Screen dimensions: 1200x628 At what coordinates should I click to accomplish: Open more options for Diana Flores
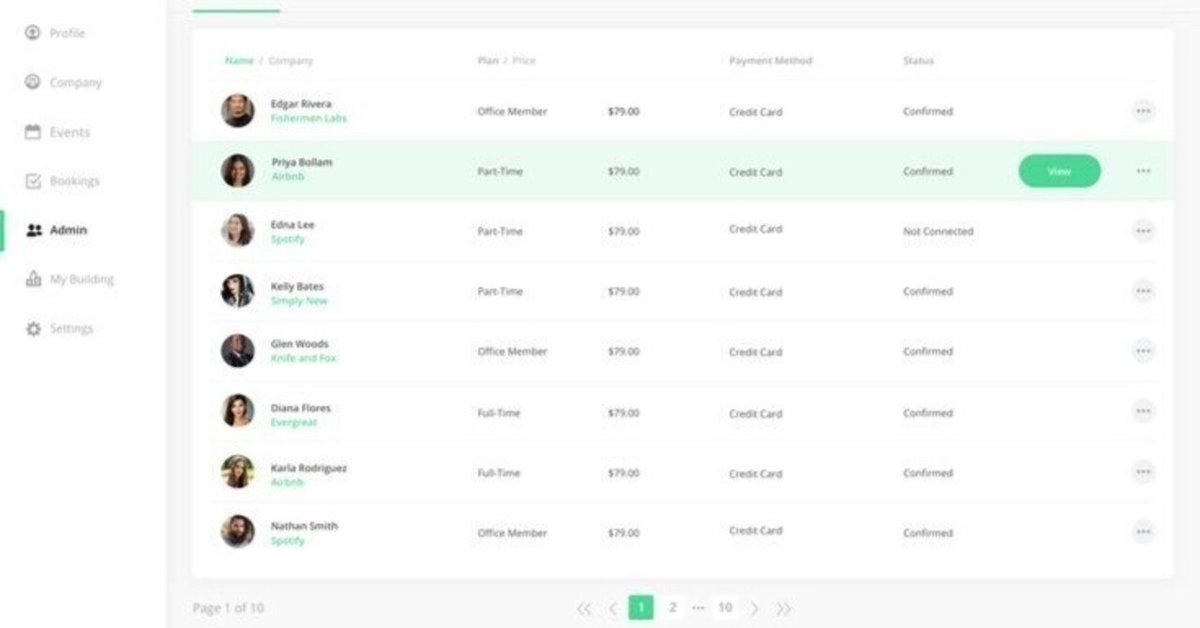pos(1143,411)
